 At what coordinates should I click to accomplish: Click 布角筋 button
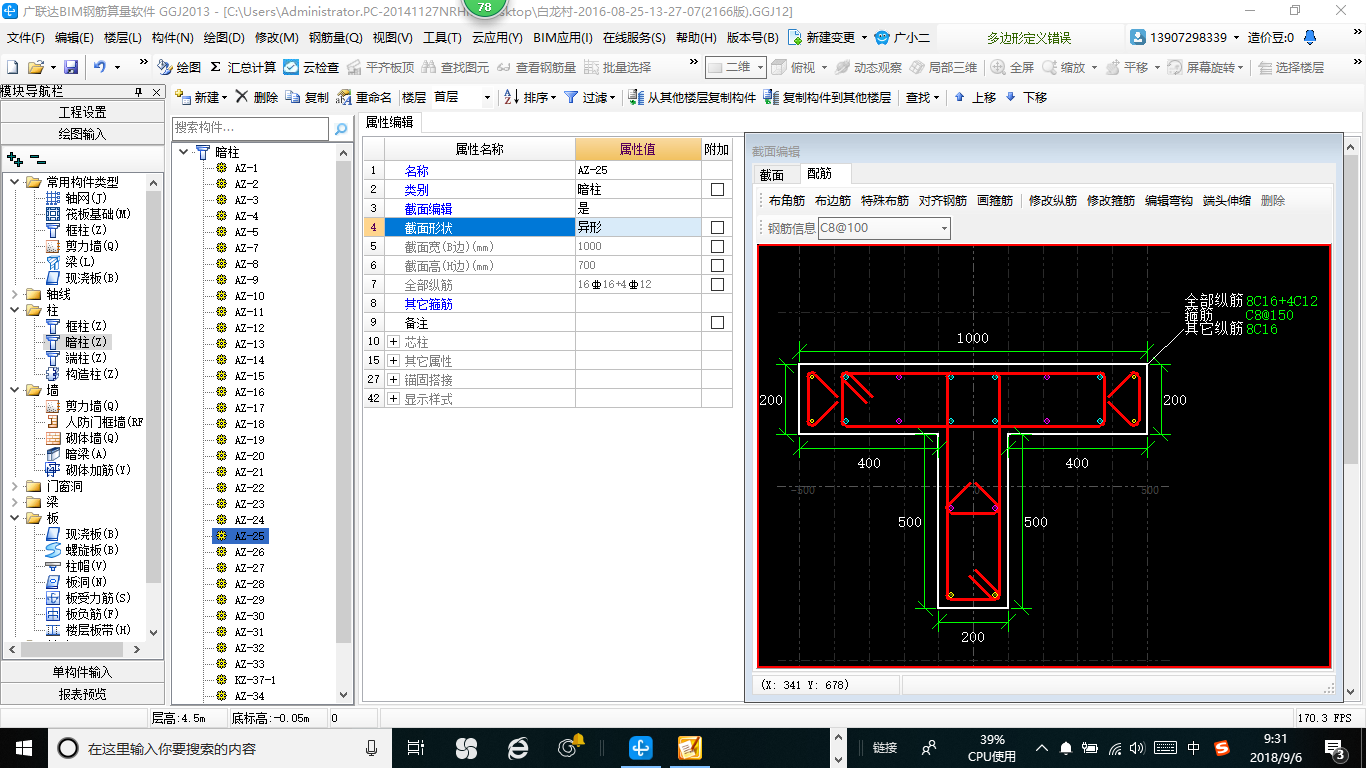tap(787, 200)
